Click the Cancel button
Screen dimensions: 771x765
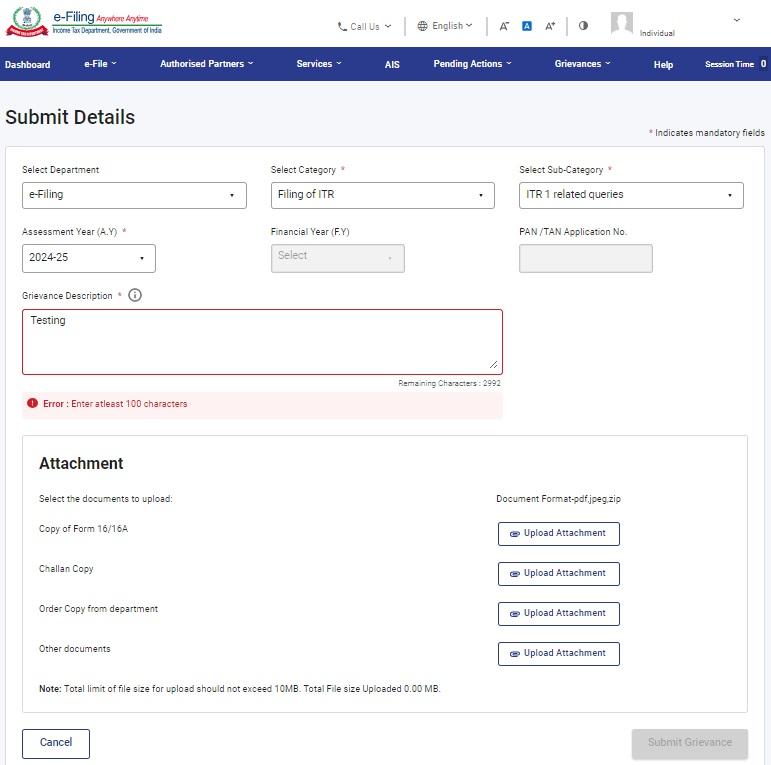point(56,743)
